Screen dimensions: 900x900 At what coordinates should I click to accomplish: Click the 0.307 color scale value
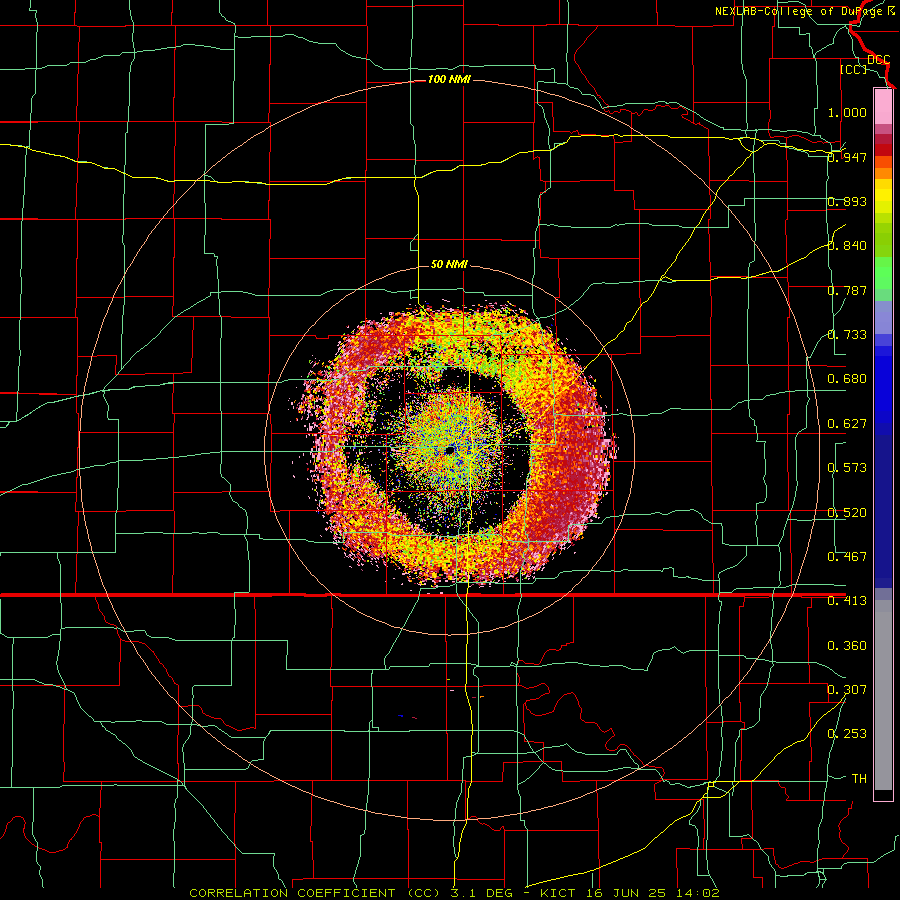(847, 690)
